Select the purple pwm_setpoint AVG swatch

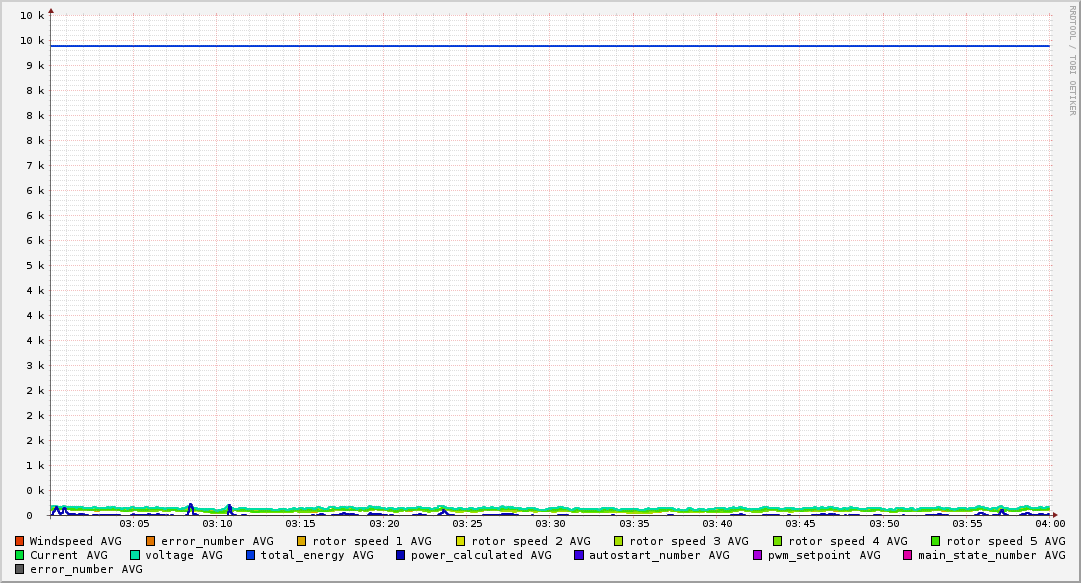pyautogui.click(x=758, y=555)
